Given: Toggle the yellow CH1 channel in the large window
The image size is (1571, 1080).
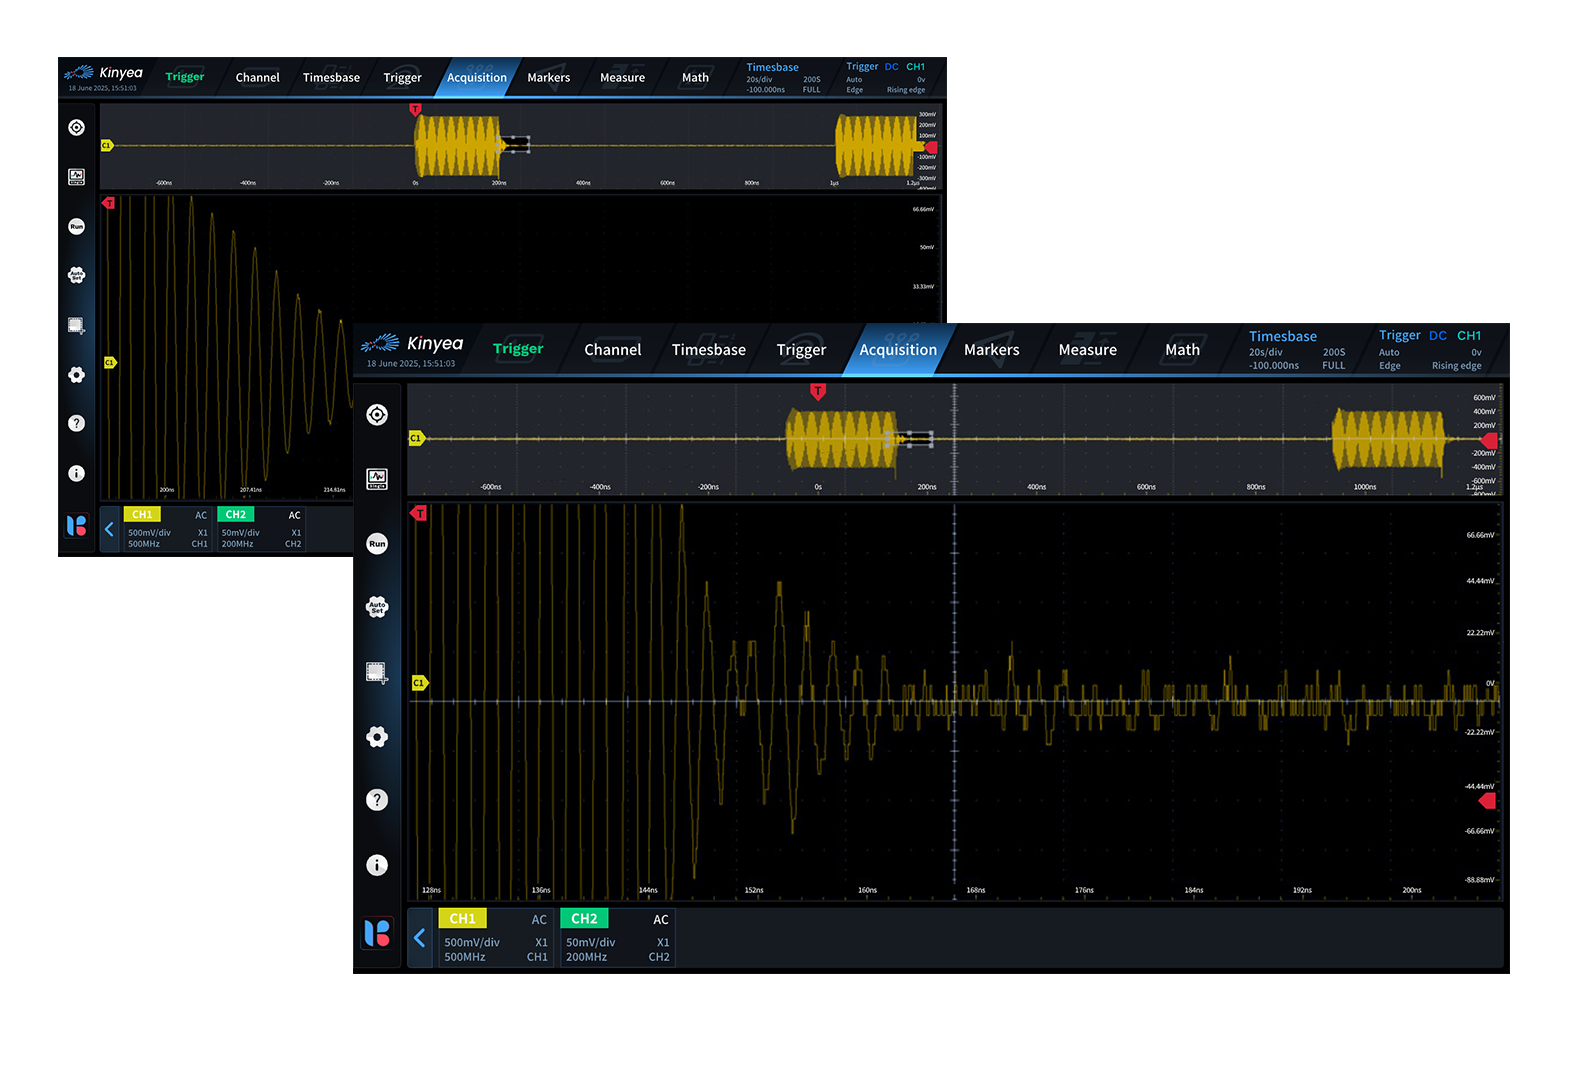Looking at the screenshot, I should [x=462, y=919].
